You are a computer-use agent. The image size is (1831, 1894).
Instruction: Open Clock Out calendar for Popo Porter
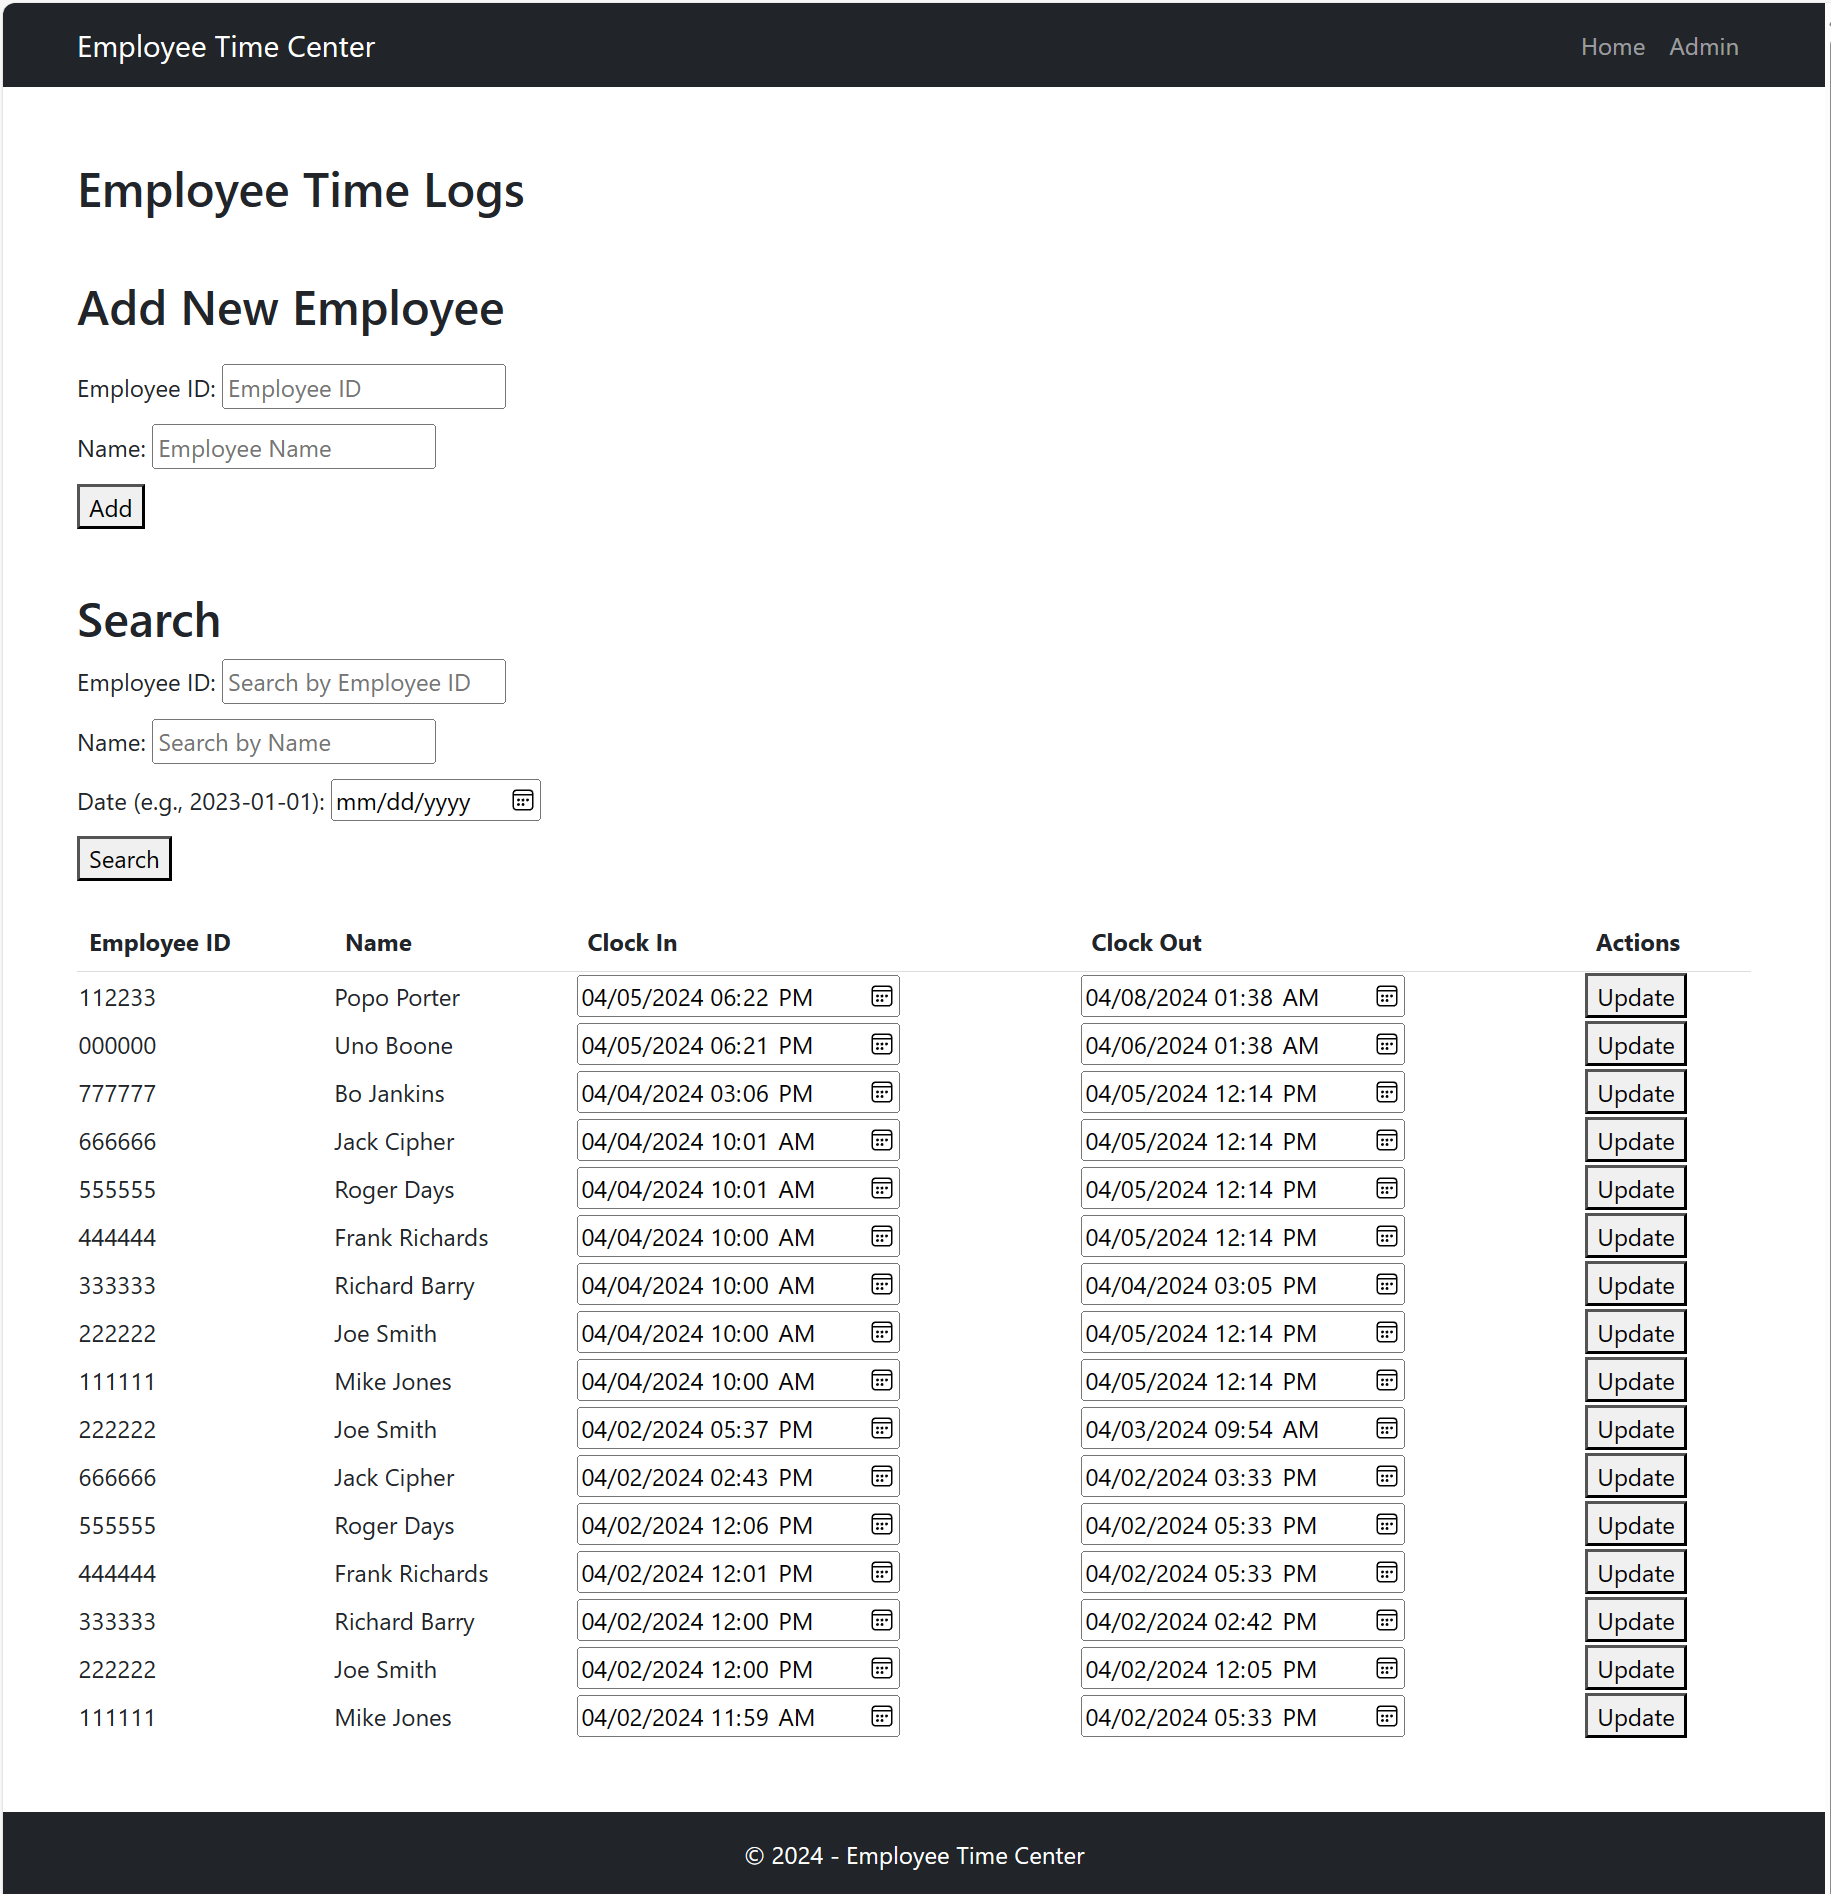click(1387, 996)
